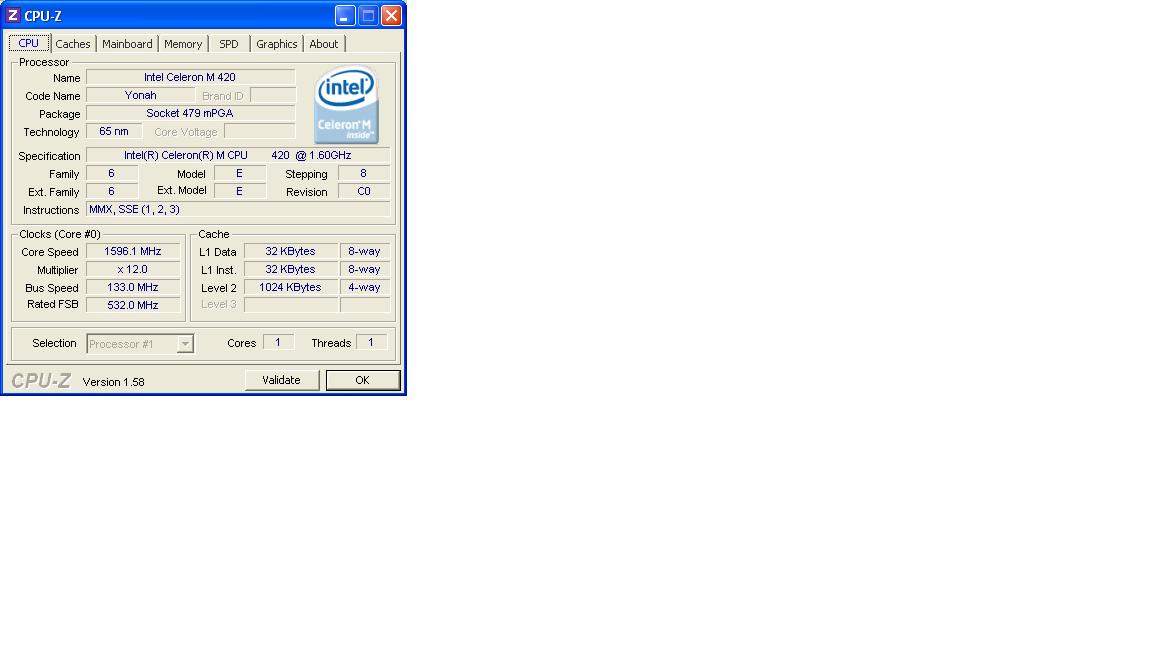1155x672 pixels.
Task: Click the Version 1.58 text
Action: pos(113,382)
